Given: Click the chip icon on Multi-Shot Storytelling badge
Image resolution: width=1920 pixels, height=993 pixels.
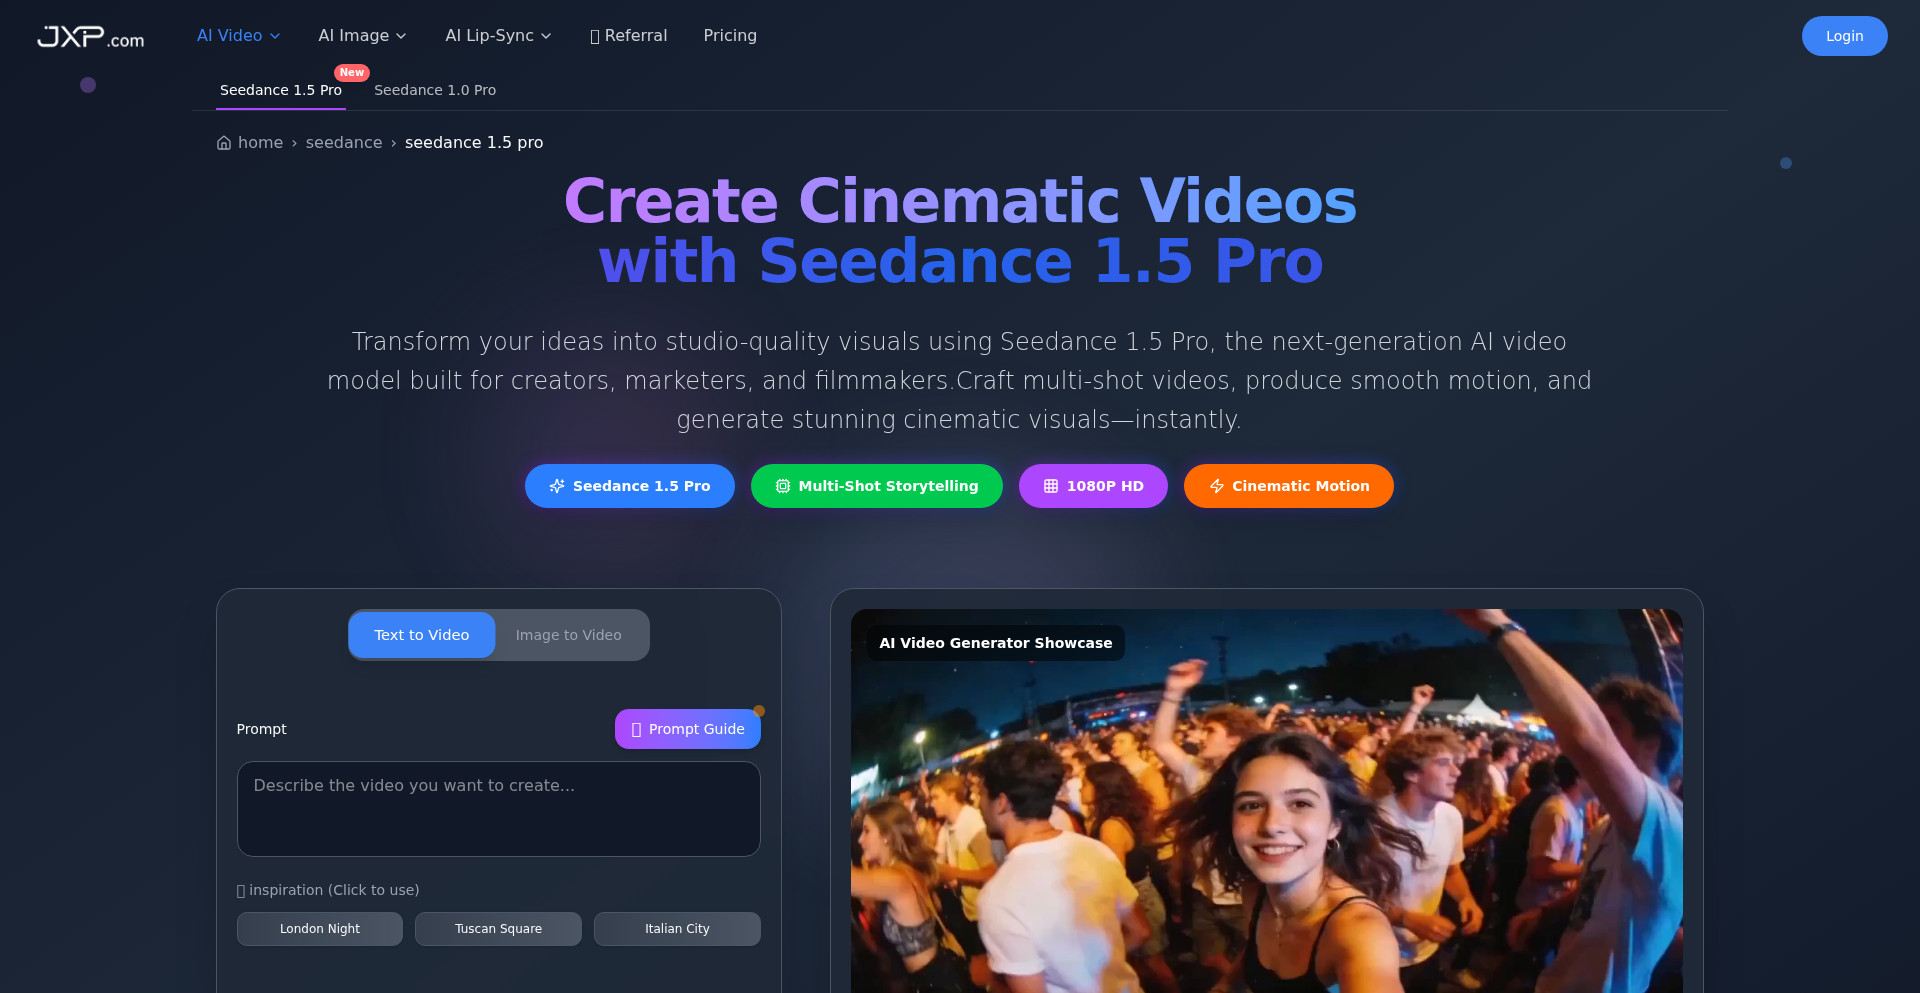Looking at the screenshot, I should point(783,486).
